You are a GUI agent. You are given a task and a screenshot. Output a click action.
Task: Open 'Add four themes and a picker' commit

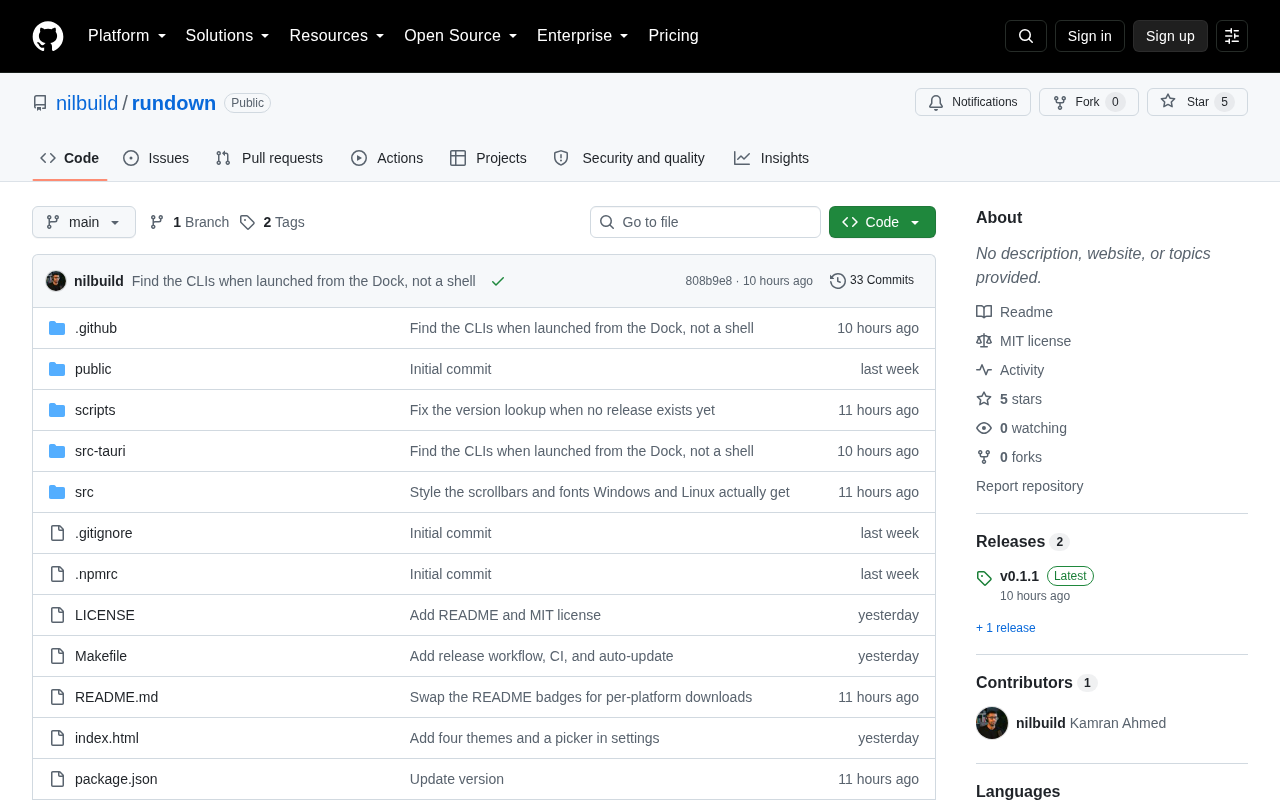[x=535, y=738]
